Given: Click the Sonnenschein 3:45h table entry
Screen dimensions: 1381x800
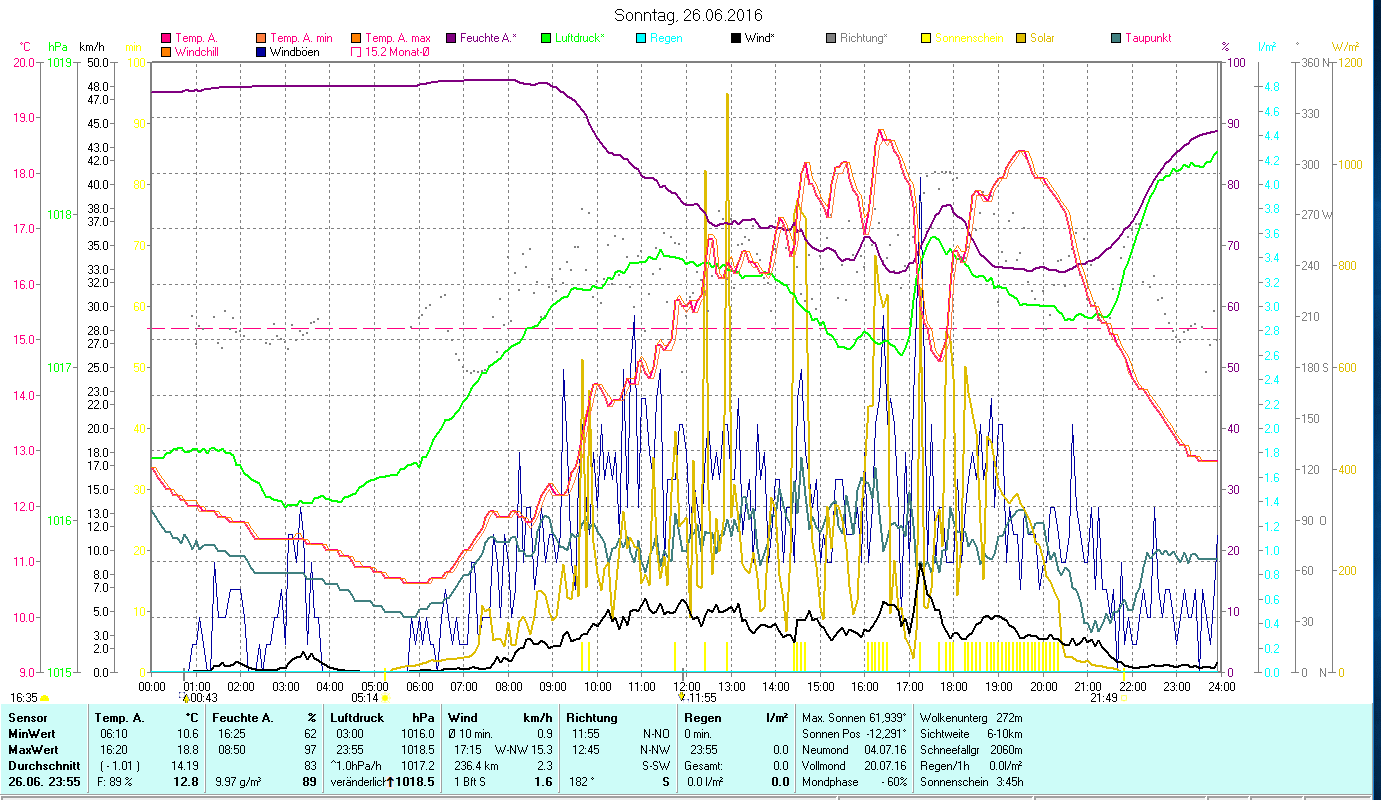Looking at the screenshot, I should coord(970,782).
